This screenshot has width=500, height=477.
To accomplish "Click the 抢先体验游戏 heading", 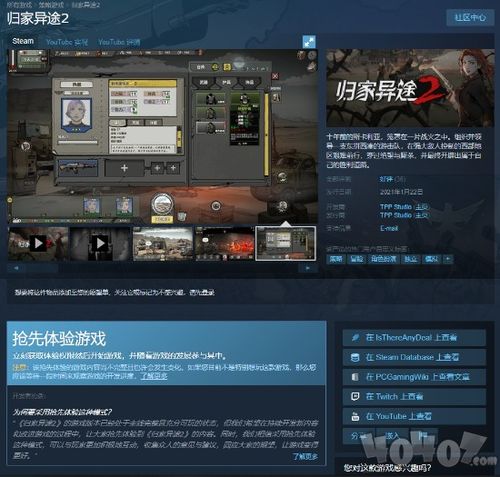I will click(59, 338).
